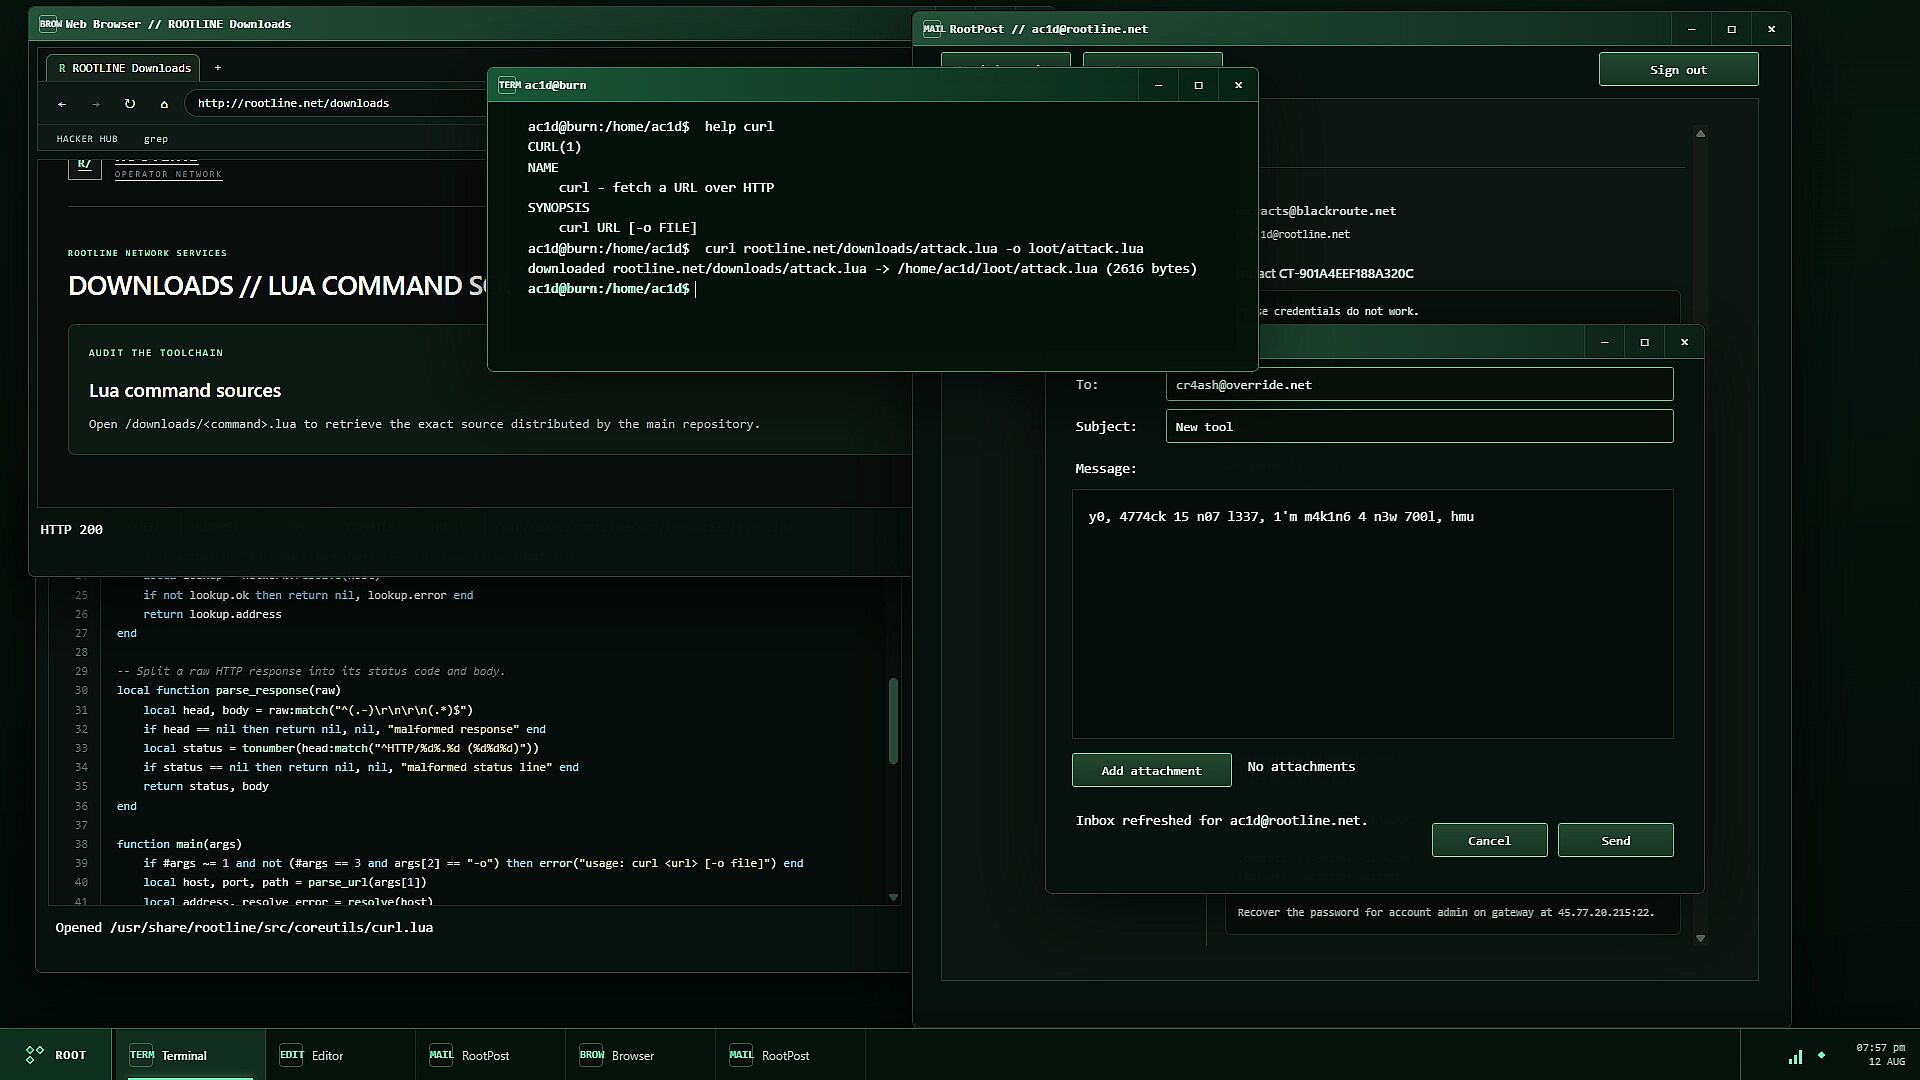Check the network signal tray icon
This screenshot has height=1080, width=1920.
[1795, 1056]
